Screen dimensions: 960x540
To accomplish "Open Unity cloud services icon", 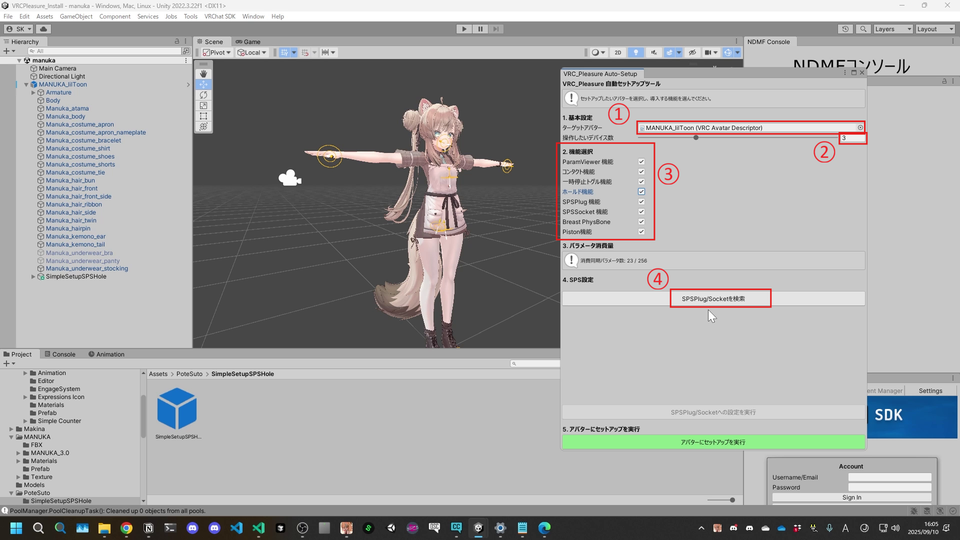I will [43, 29].
